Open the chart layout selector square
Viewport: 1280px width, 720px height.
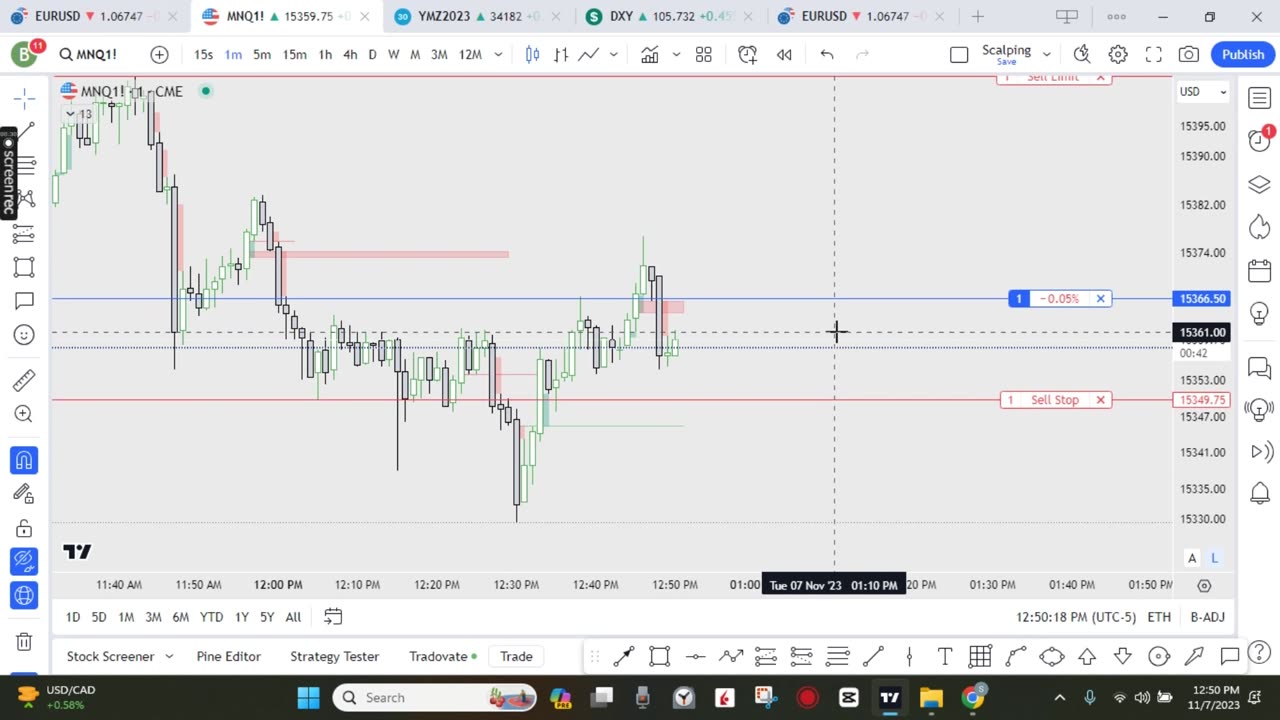point(959,55)
